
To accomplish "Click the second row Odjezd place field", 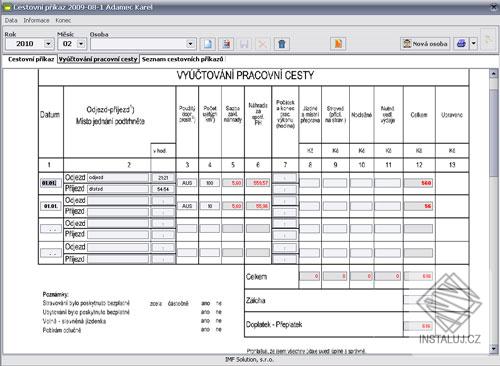I will [118, 200].
